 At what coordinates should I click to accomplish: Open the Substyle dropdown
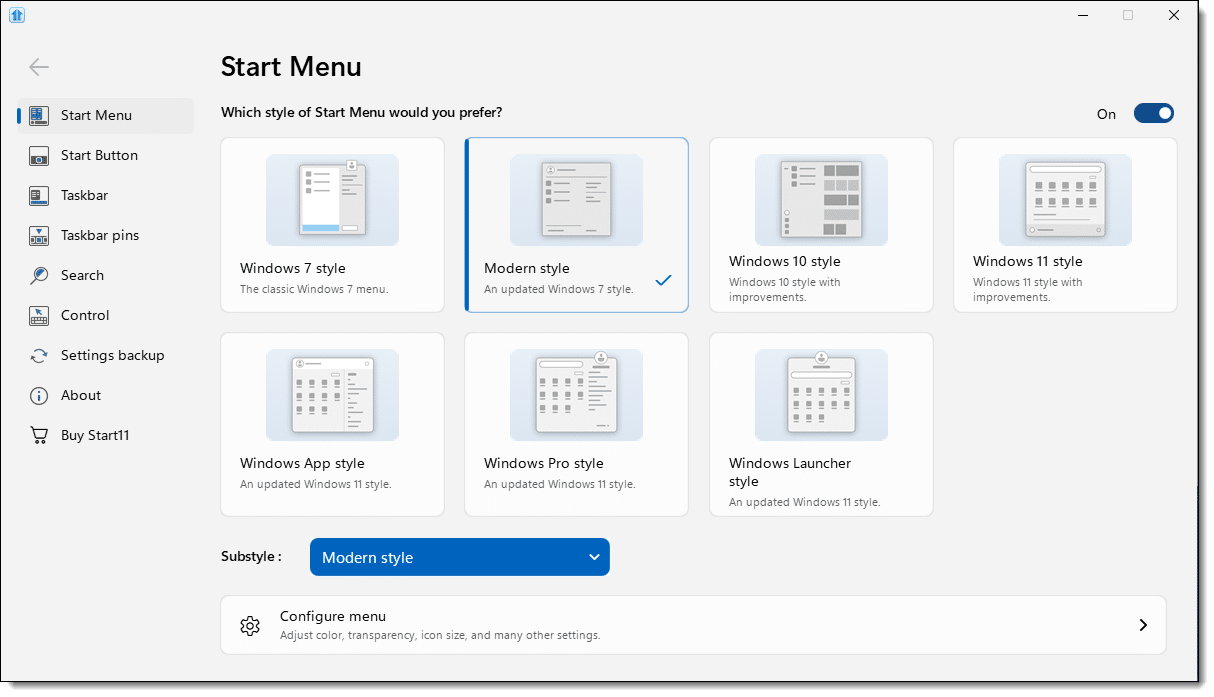pos(460,557)
